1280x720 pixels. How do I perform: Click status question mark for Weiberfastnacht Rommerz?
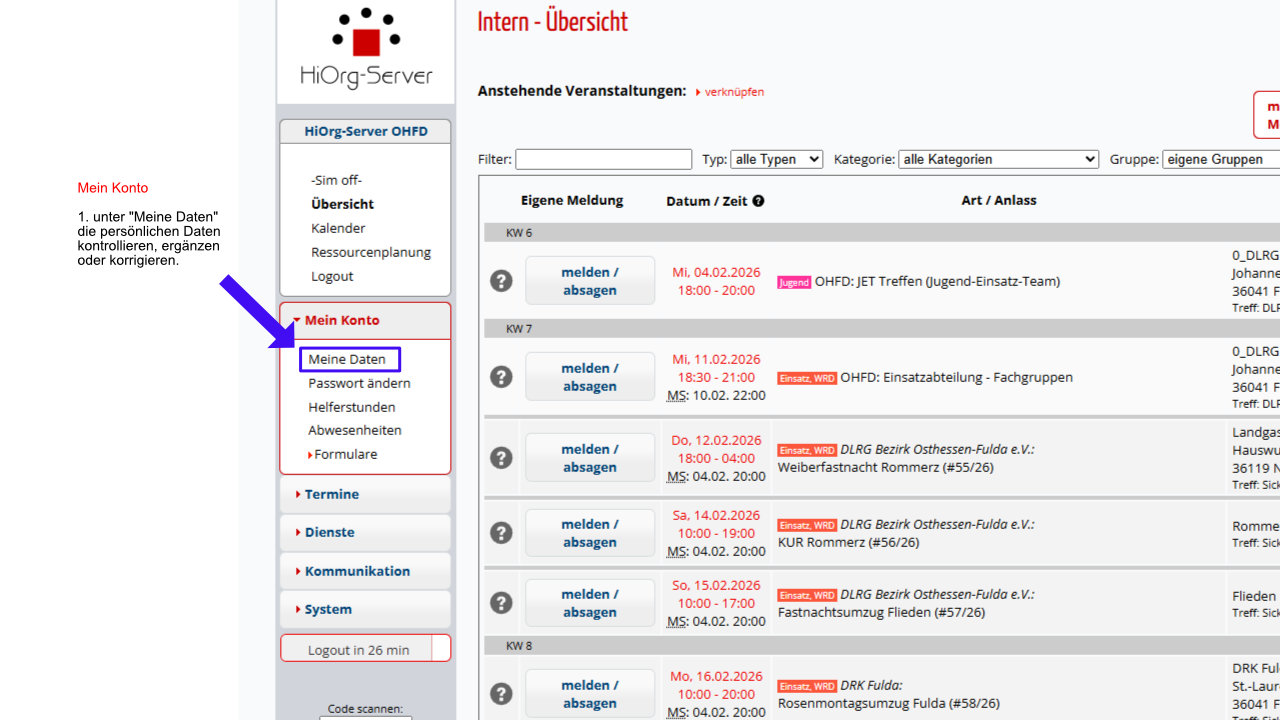point(501,458)
